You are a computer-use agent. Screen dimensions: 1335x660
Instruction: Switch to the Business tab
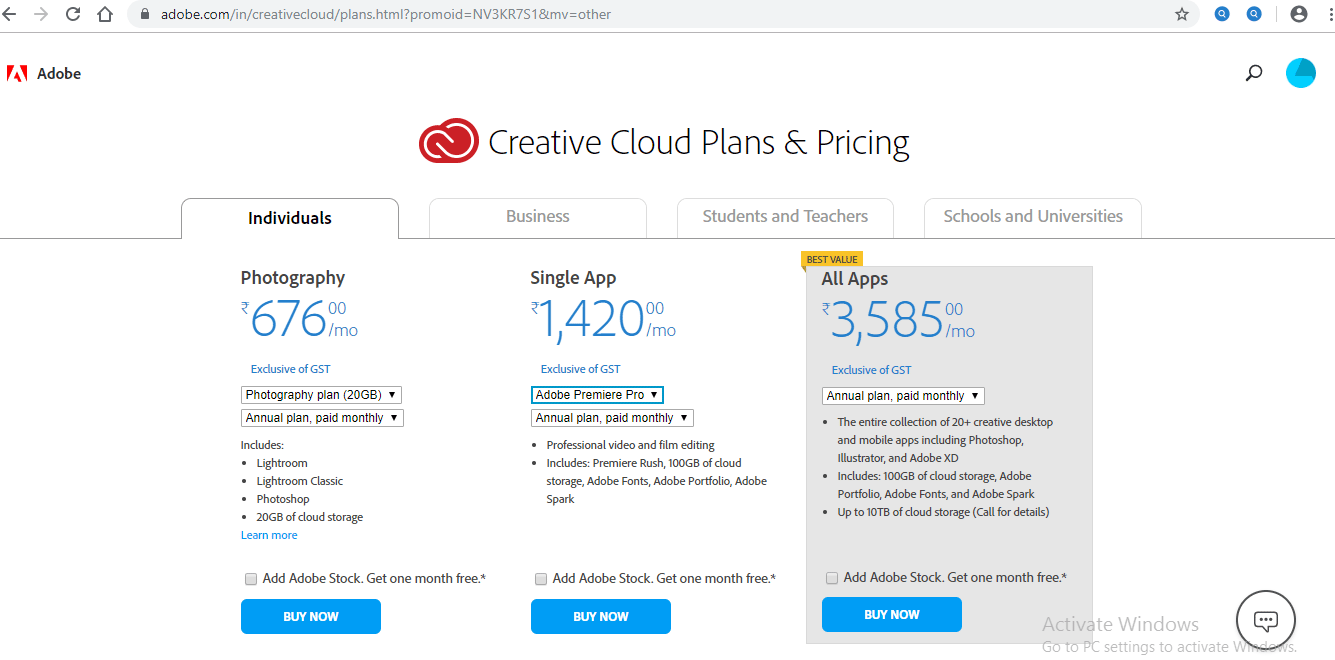tap(537, 217)
